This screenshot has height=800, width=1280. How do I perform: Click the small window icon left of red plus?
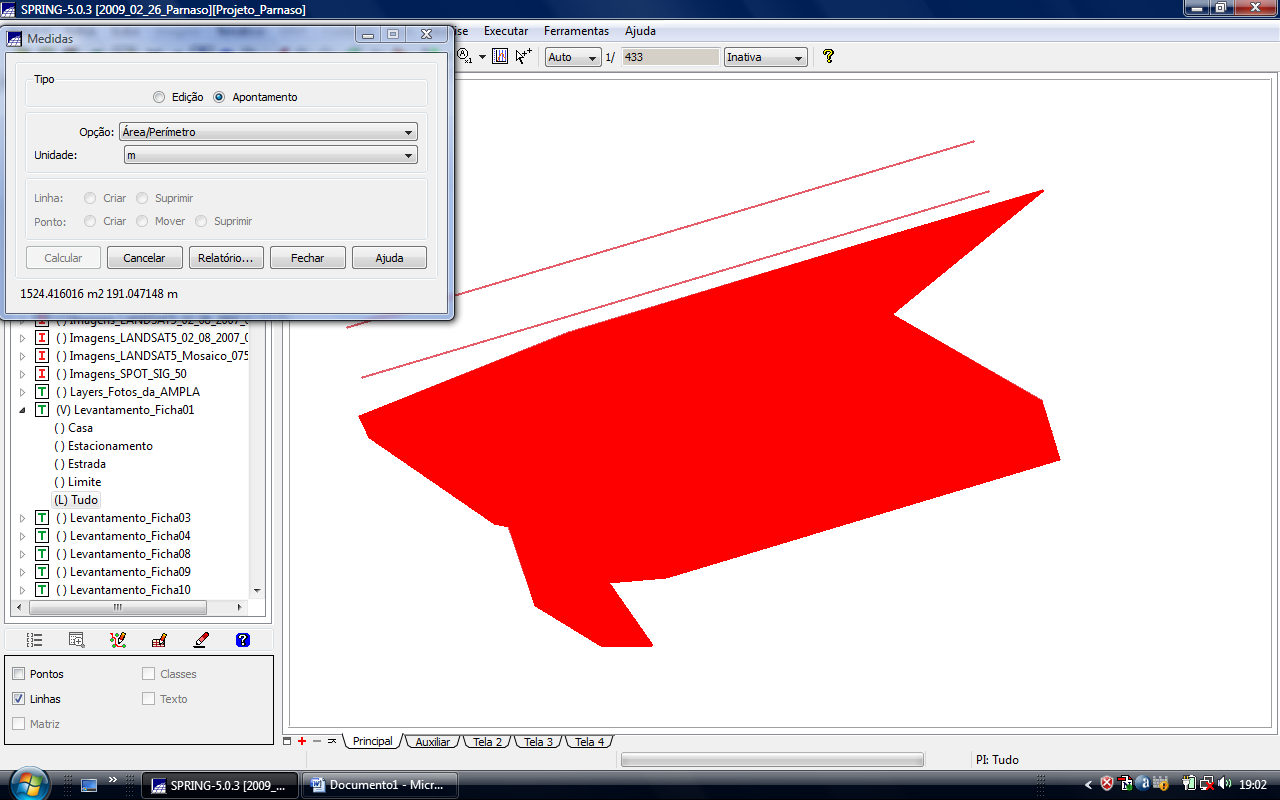pyautogui.click(x=288, y=741)
